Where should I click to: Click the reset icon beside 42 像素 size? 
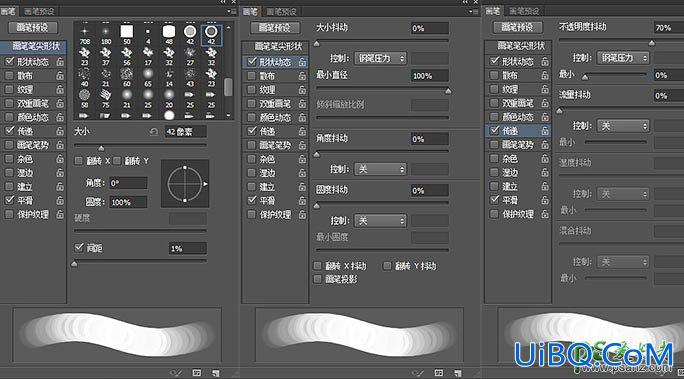pos(154,131)
